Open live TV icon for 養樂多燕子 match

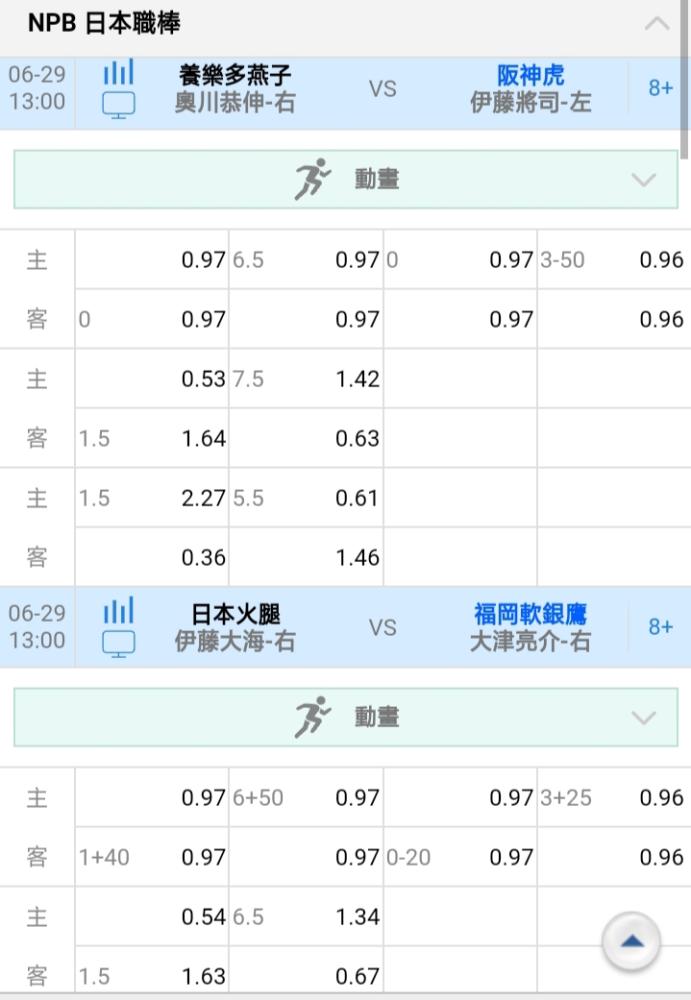tap(119, 105)
